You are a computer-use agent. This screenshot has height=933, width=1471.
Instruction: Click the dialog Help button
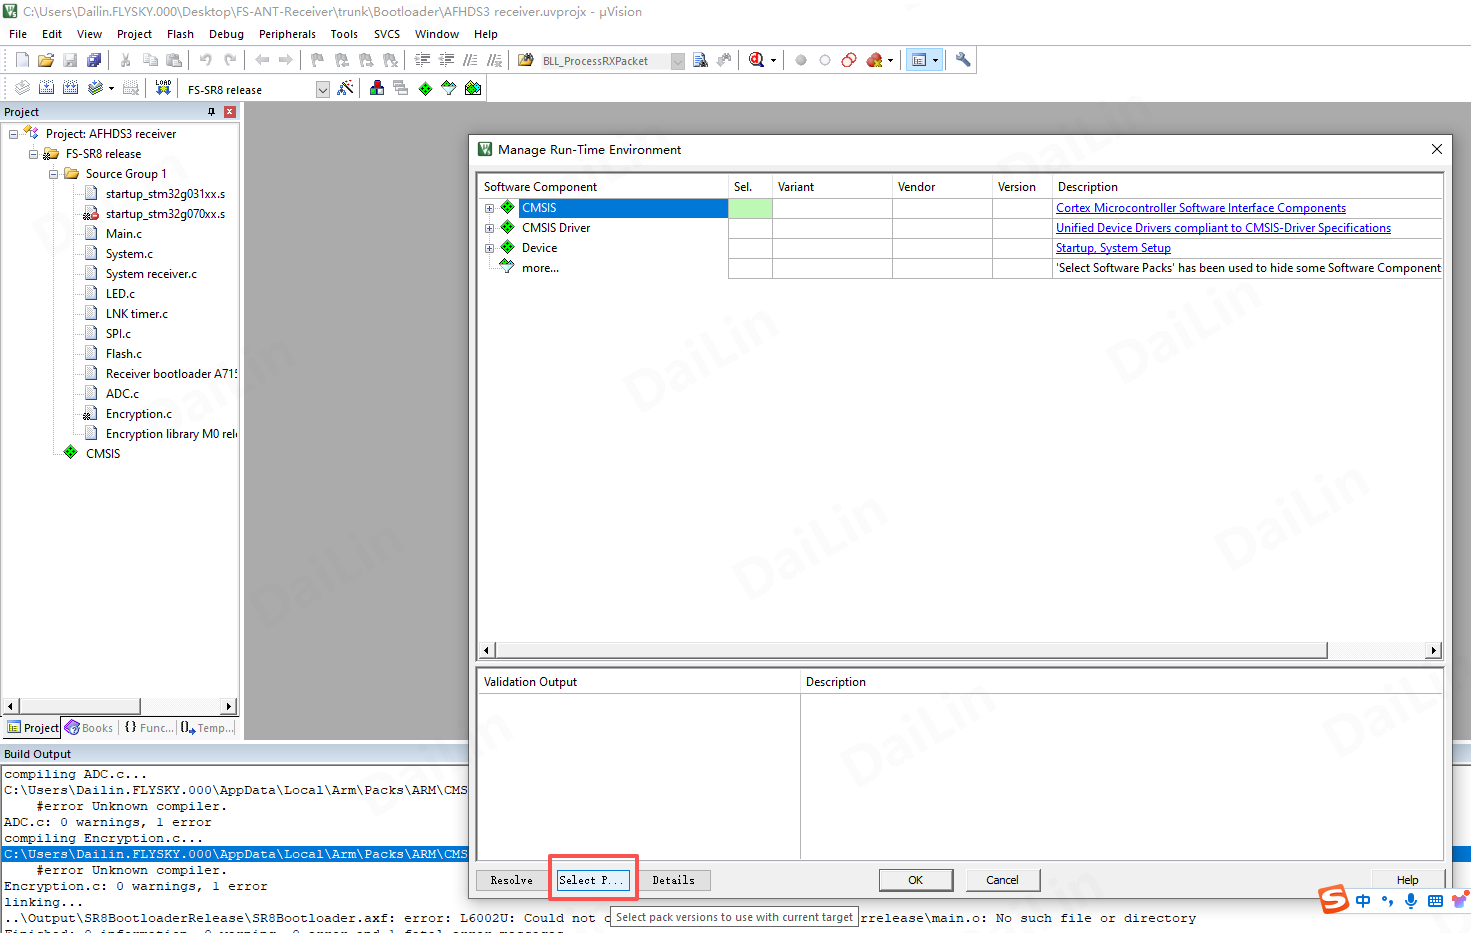[1407, 880]
